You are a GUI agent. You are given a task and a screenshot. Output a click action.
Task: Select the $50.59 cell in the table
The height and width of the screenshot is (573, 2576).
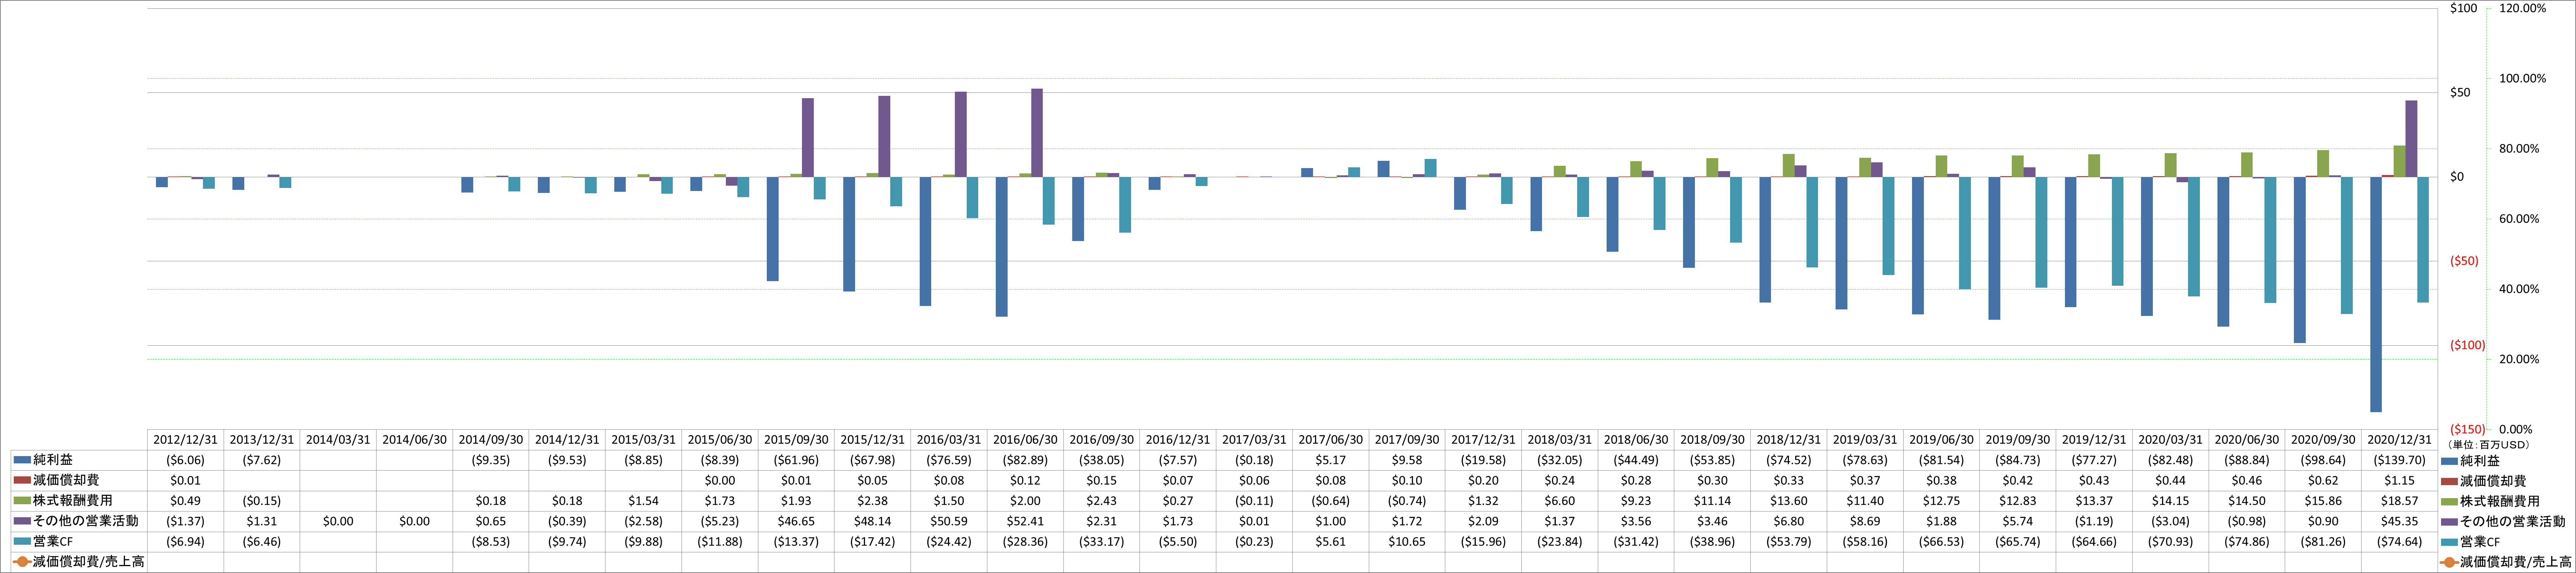pos(949,521)
